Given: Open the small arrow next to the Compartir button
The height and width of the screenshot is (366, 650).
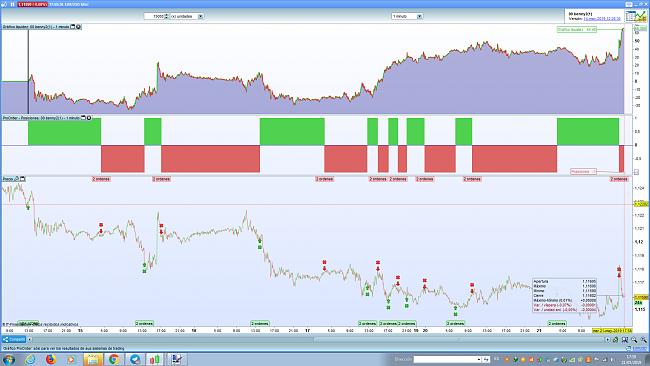Looking at the screenshot, I should tap(29, 339).
